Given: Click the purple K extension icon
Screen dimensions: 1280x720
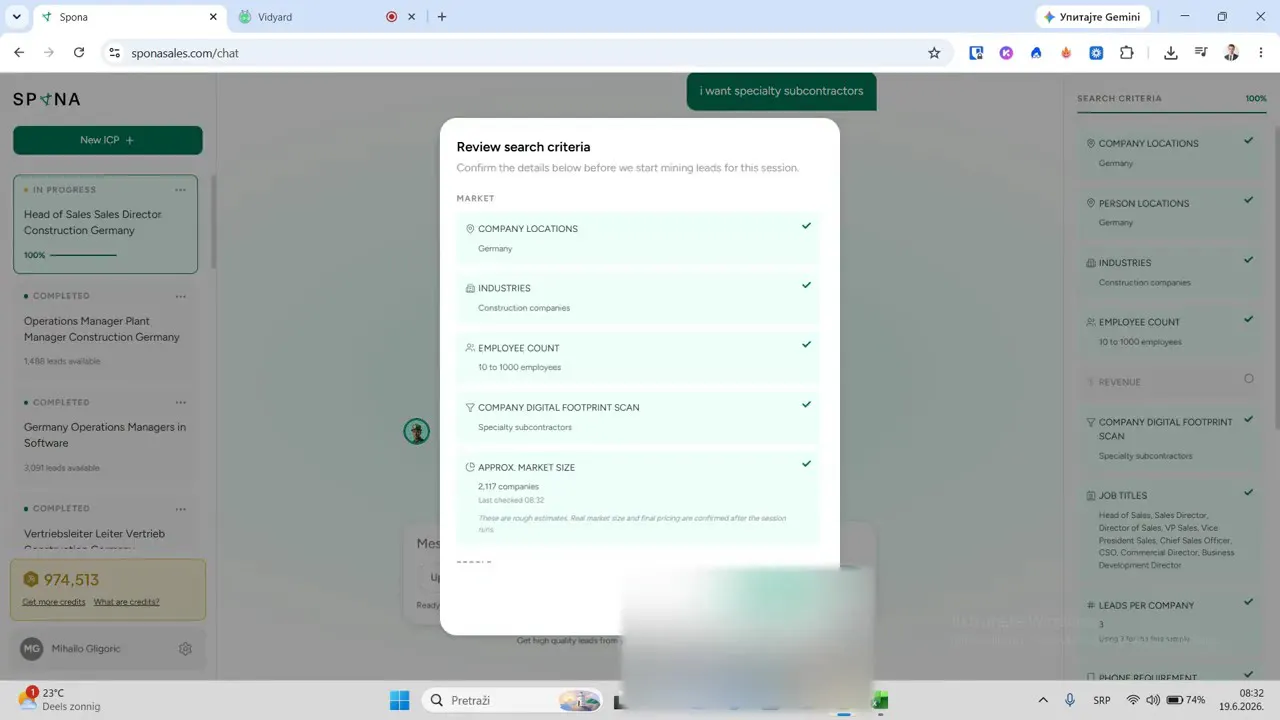Looking at the screenshot, I should pos(1006,53).
